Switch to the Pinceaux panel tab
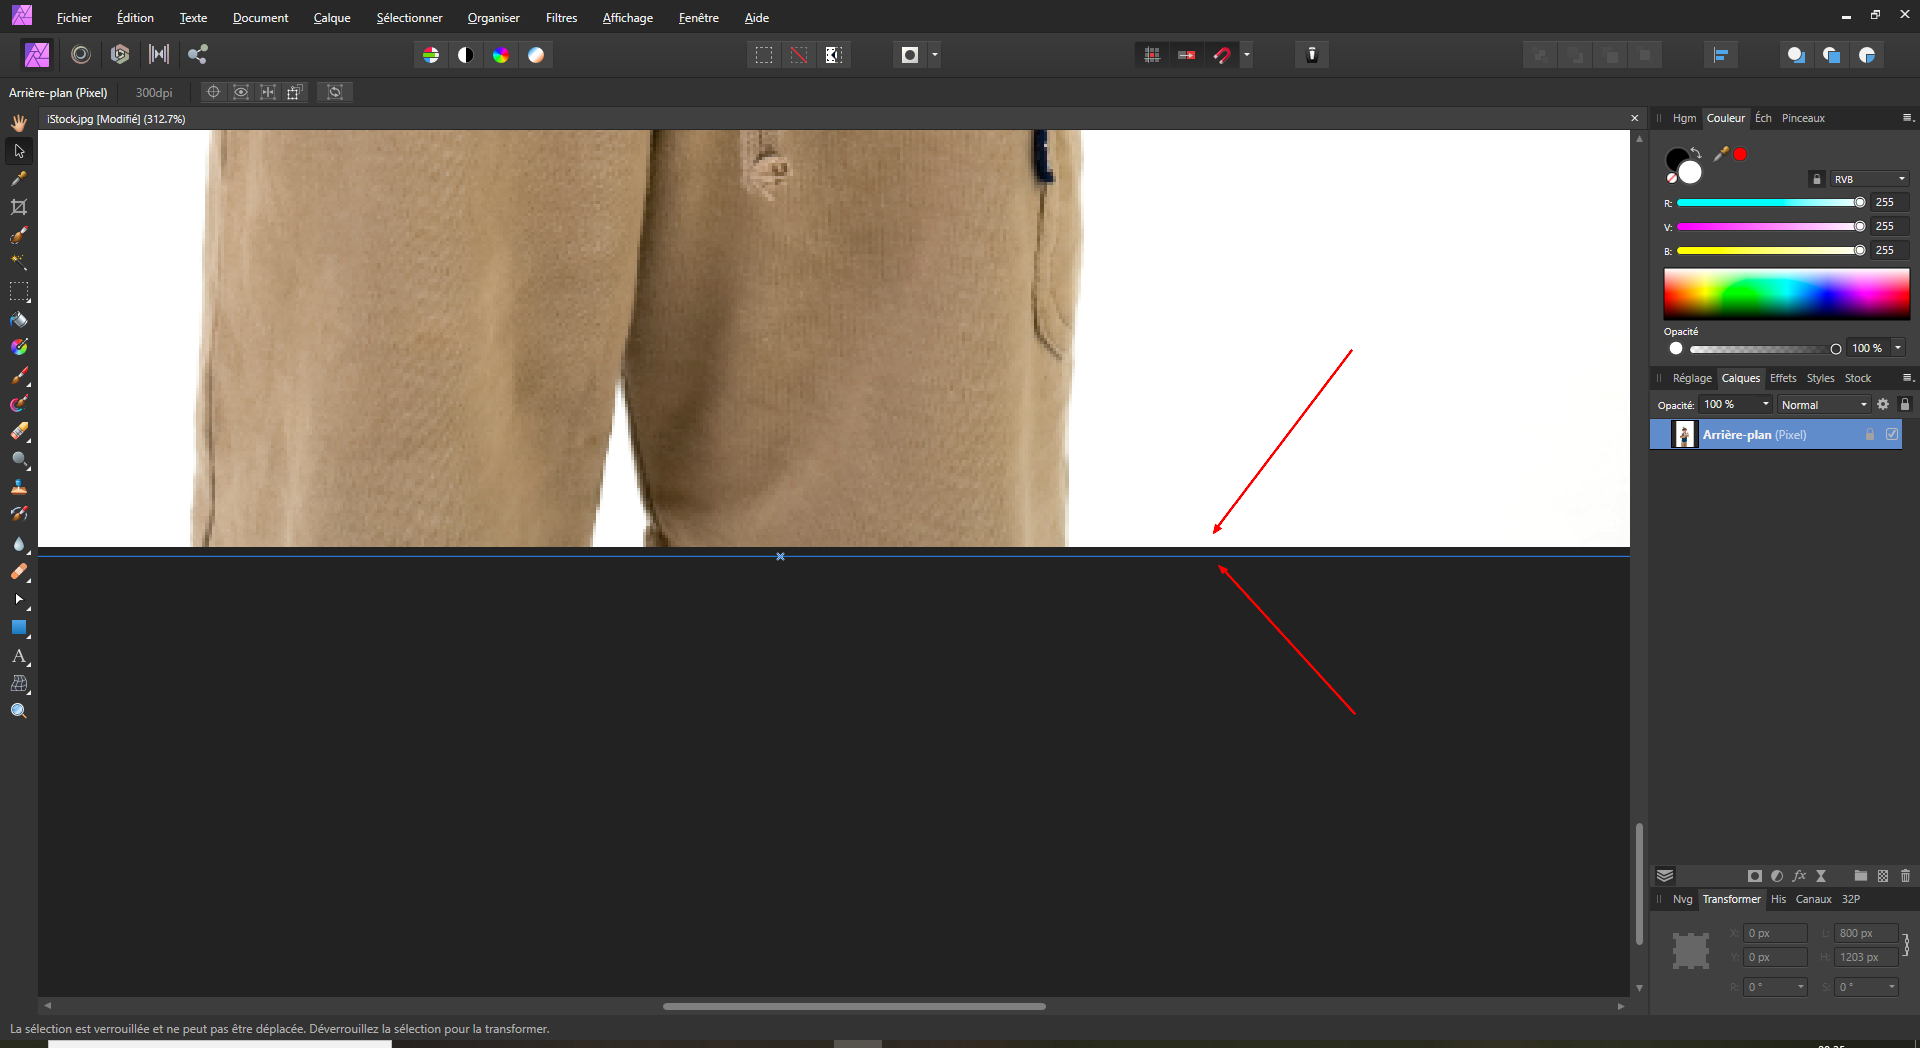The image size is (1920, 1048). point(1803,118)
